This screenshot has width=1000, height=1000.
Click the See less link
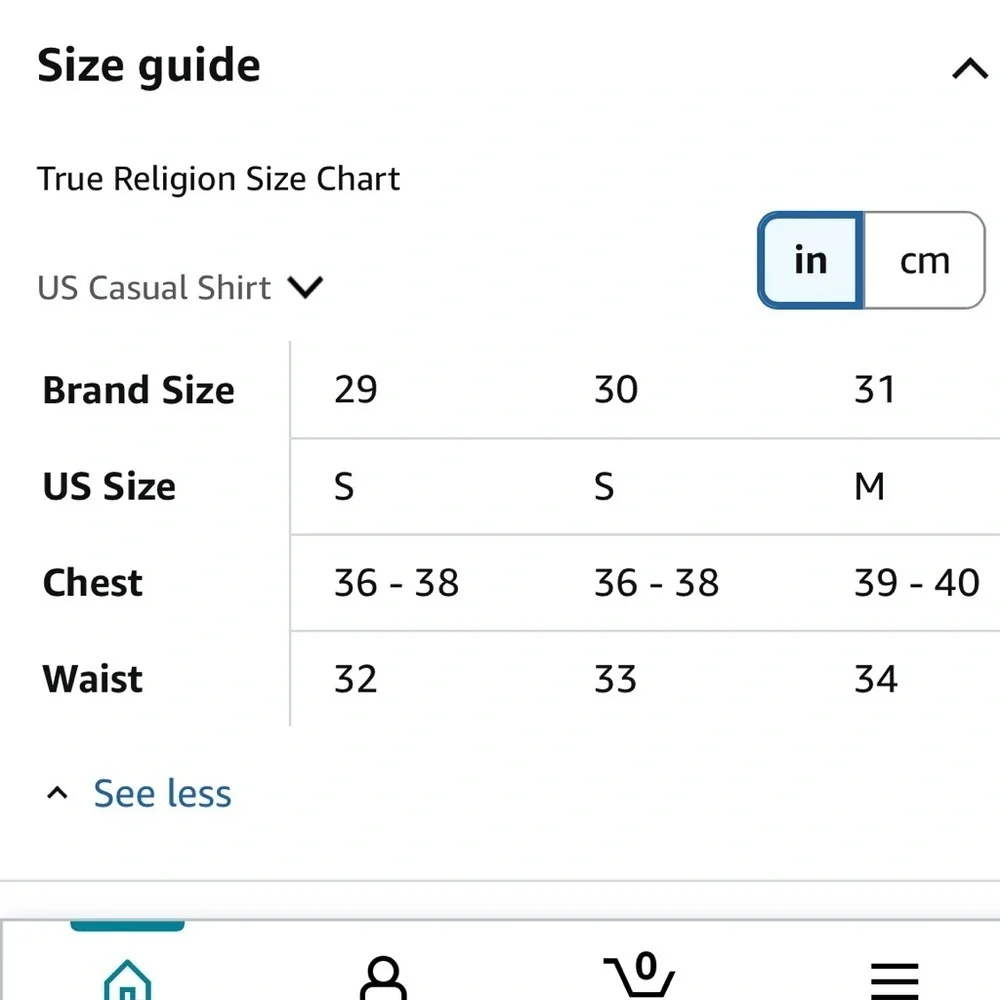[162, 793]
